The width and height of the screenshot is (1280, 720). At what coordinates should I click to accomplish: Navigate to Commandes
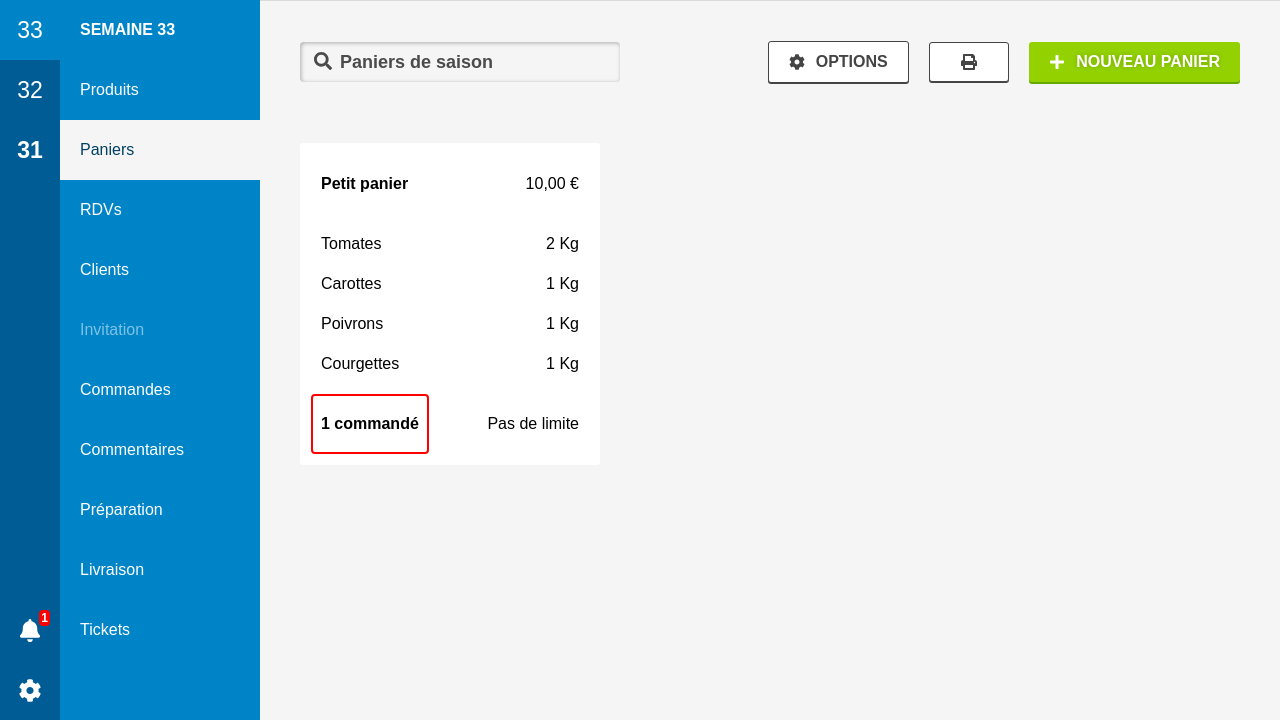125,390
